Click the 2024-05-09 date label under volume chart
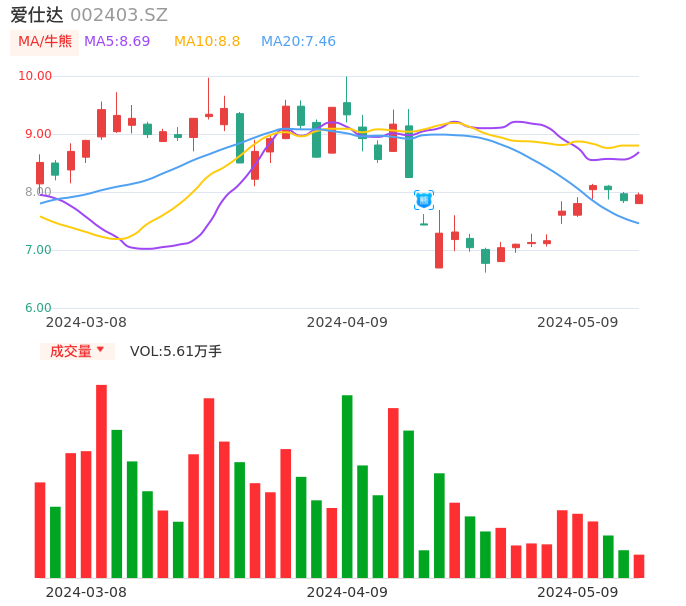The image size is (686, 606). click(x=577, y=592)
